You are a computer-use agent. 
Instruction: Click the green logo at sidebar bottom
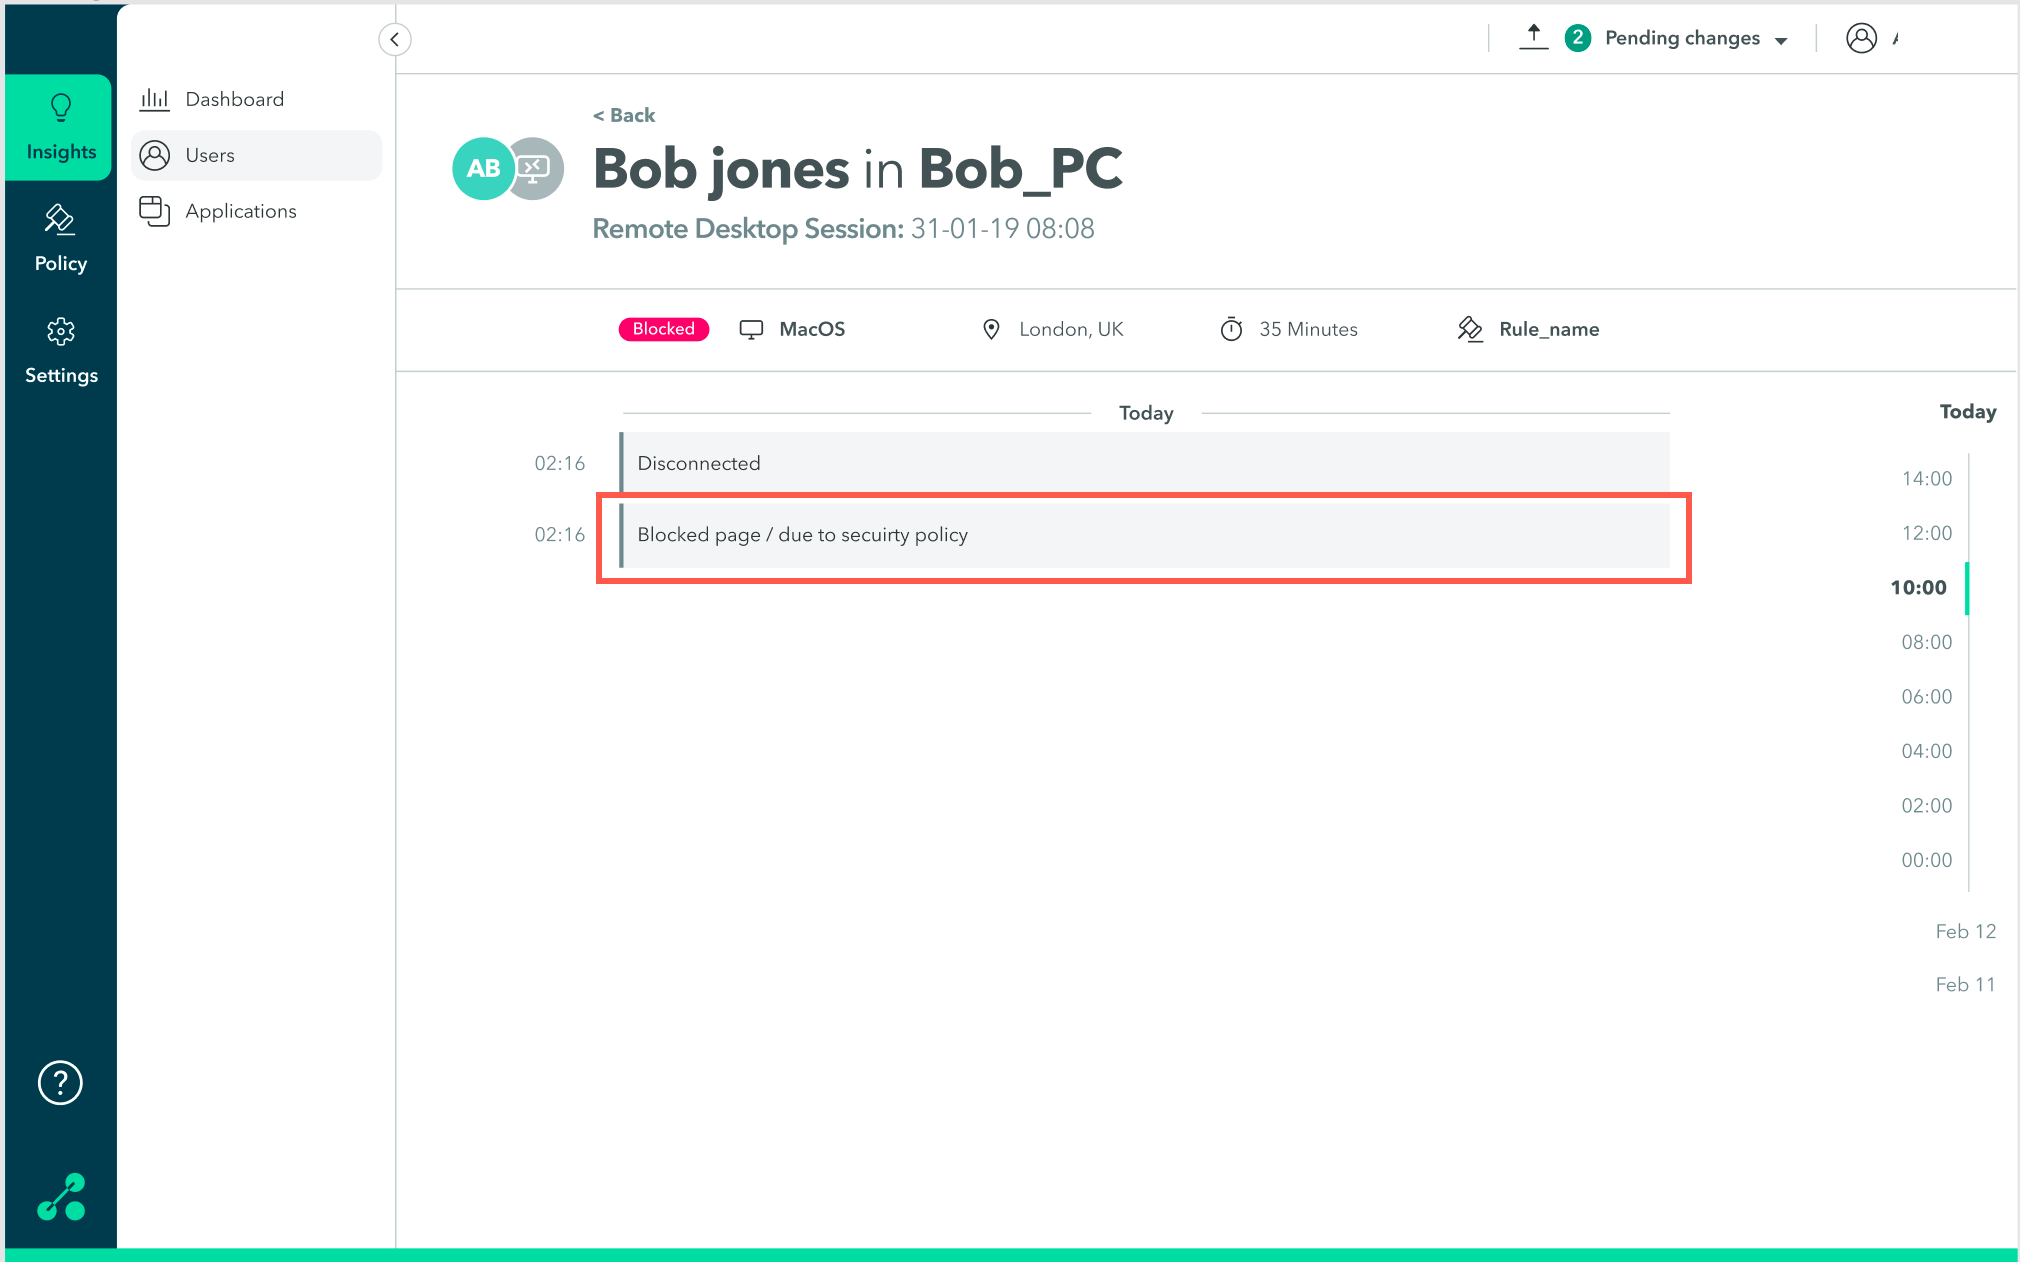pyautogui.click(x=61, y=1197)
